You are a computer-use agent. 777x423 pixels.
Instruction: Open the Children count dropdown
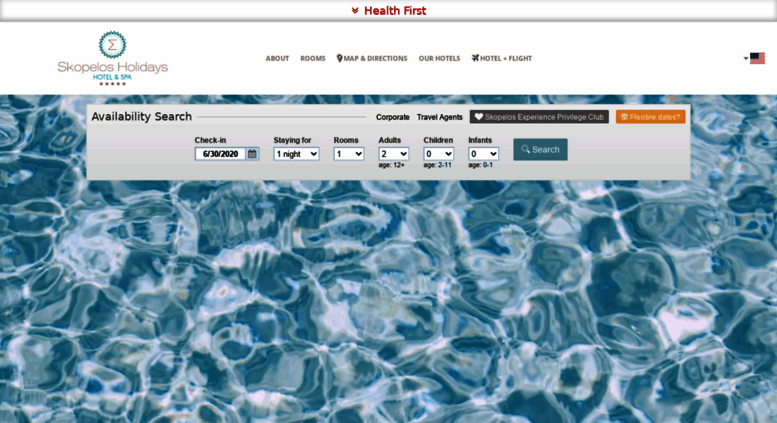[439, 154]
